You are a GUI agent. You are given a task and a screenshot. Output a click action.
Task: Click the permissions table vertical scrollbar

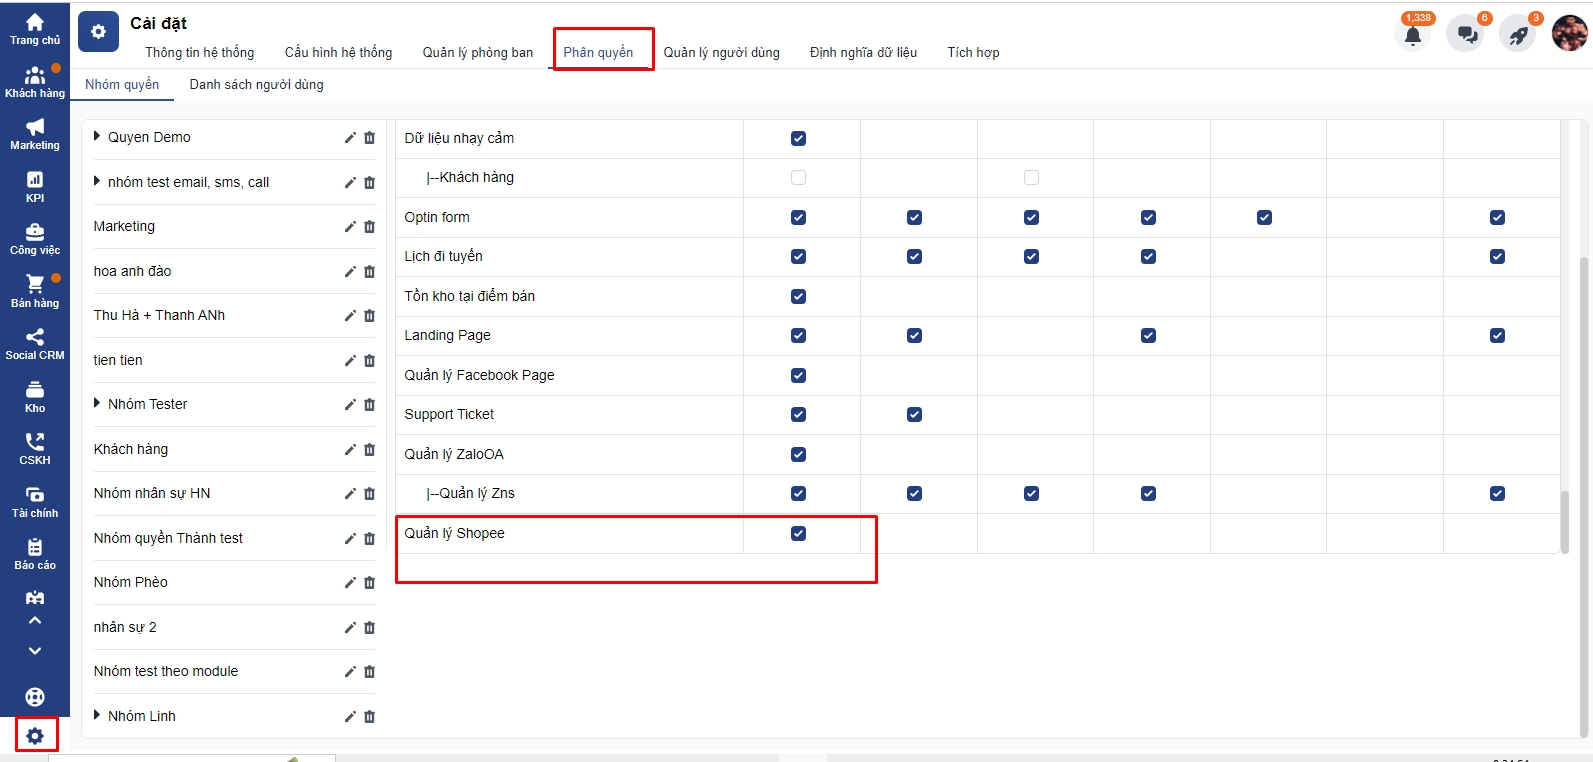[x=1565, y=520]
